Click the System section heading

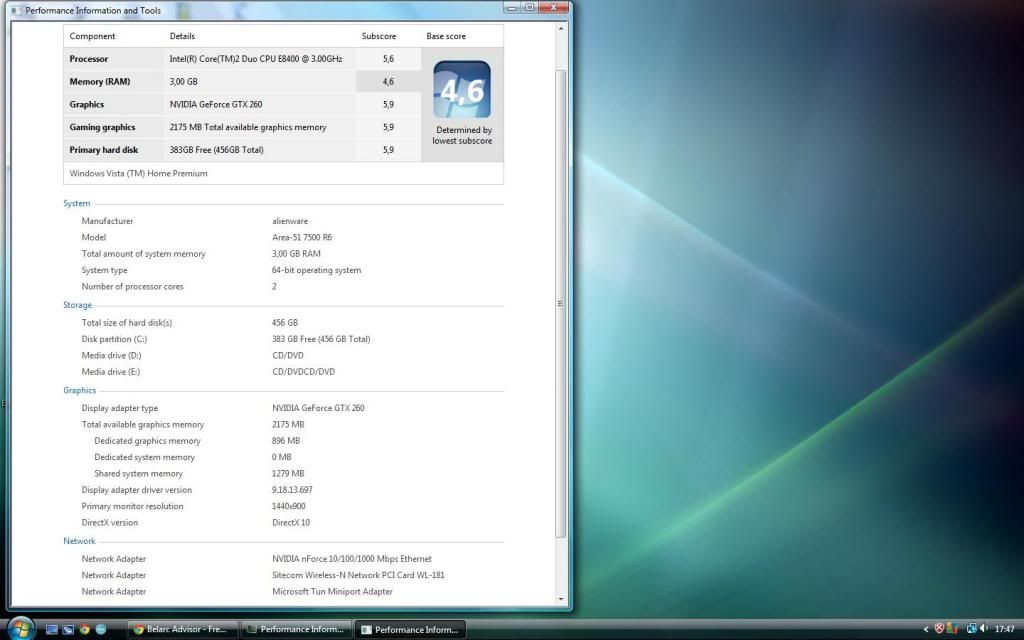coord(76,204)
